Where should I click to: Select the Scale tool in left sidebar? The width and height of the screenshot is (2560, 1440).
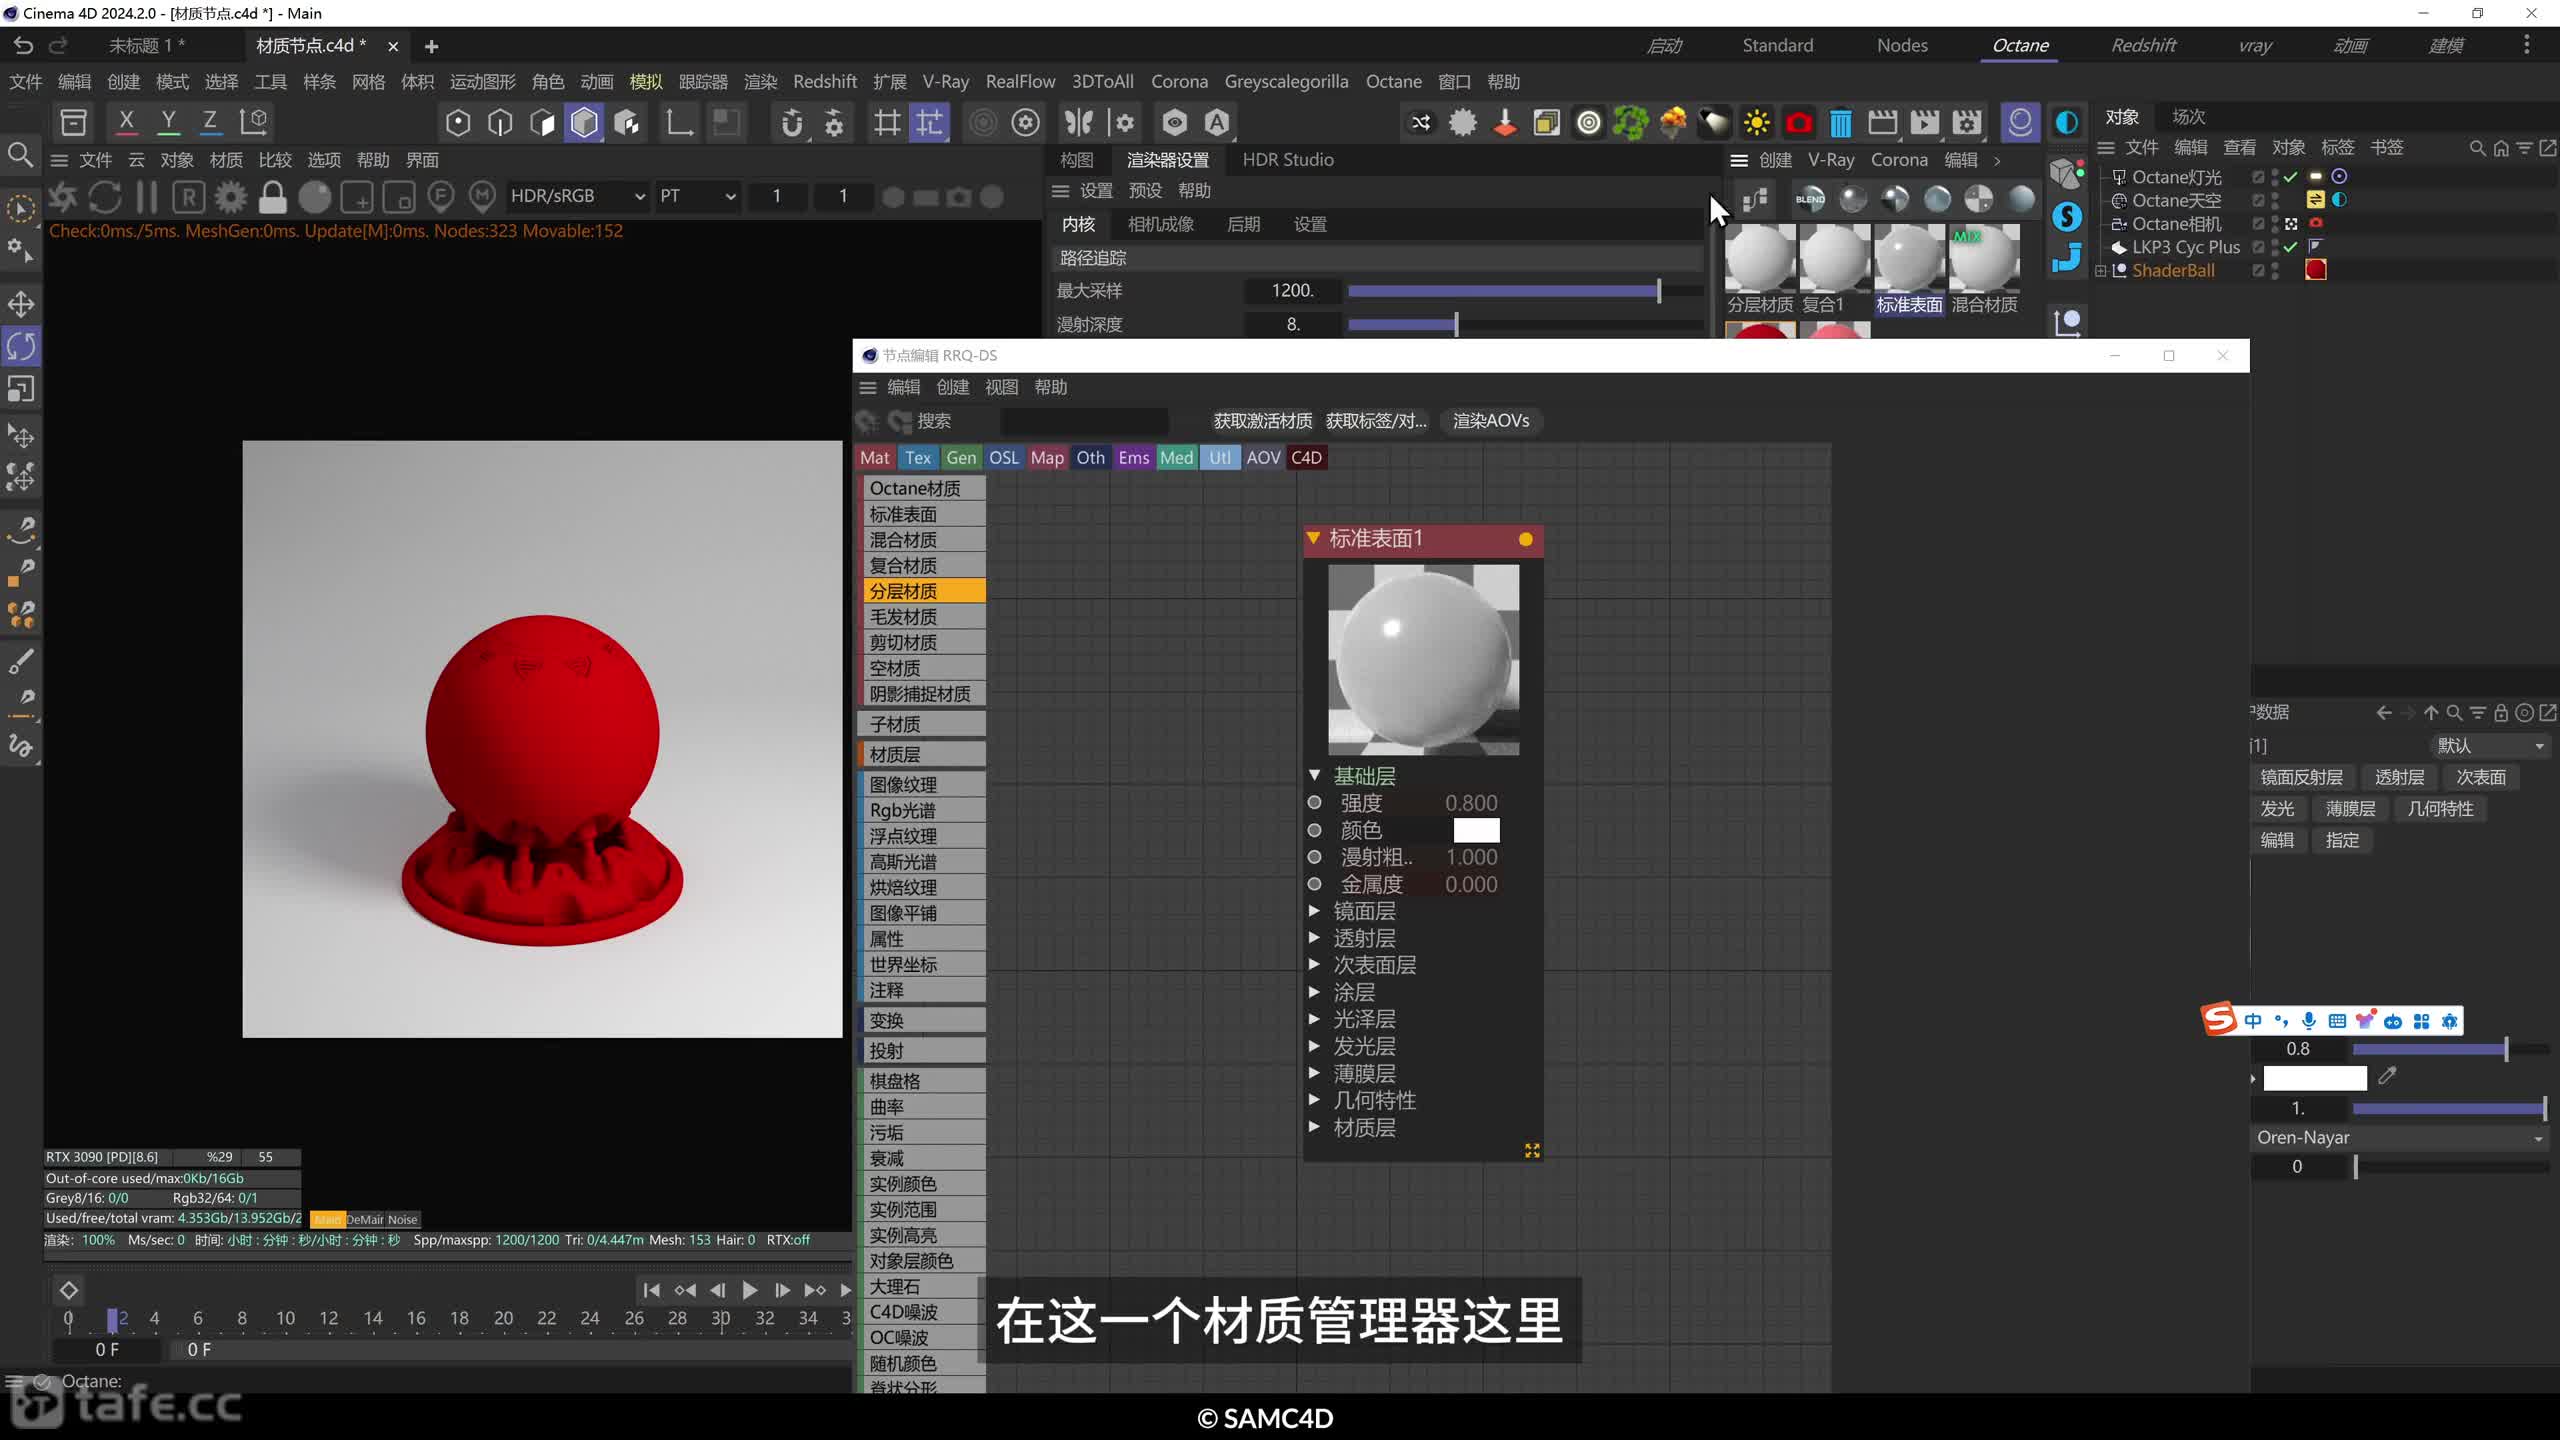pos(21,389)
